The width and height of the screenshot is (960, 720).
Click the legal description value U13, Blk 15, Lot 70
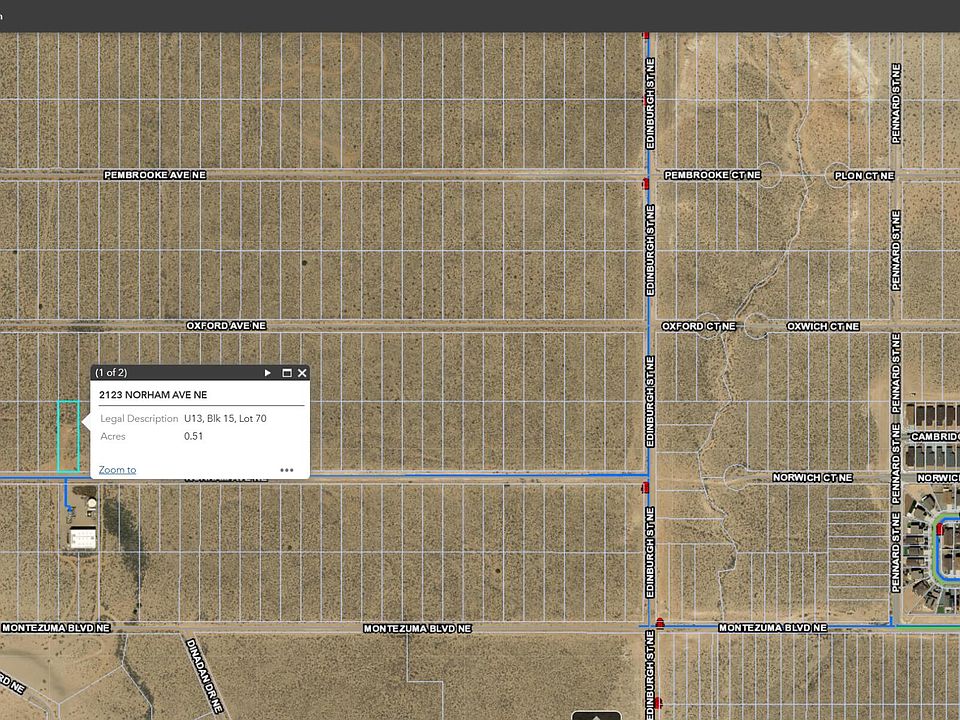pyautogui.click(x=225, y=419)
